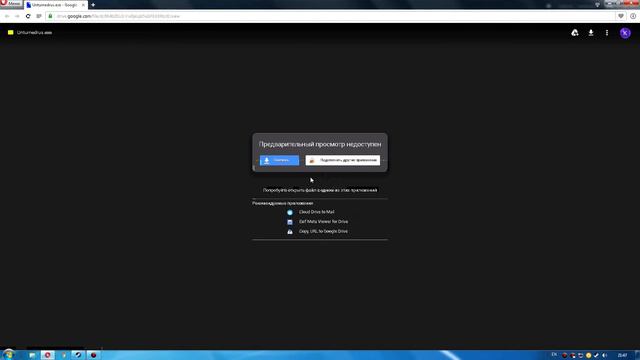Click the Cloud Drive to Mail icon
This screenshot has width=640, height=360.
(290, 212)
